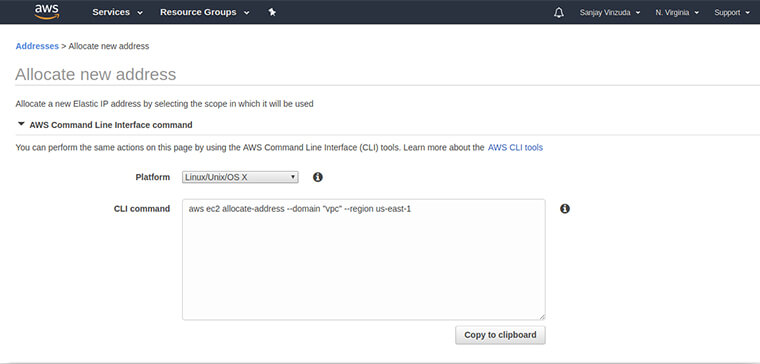
Task: Click the AWS logo
Action: [x=47, y=12]
